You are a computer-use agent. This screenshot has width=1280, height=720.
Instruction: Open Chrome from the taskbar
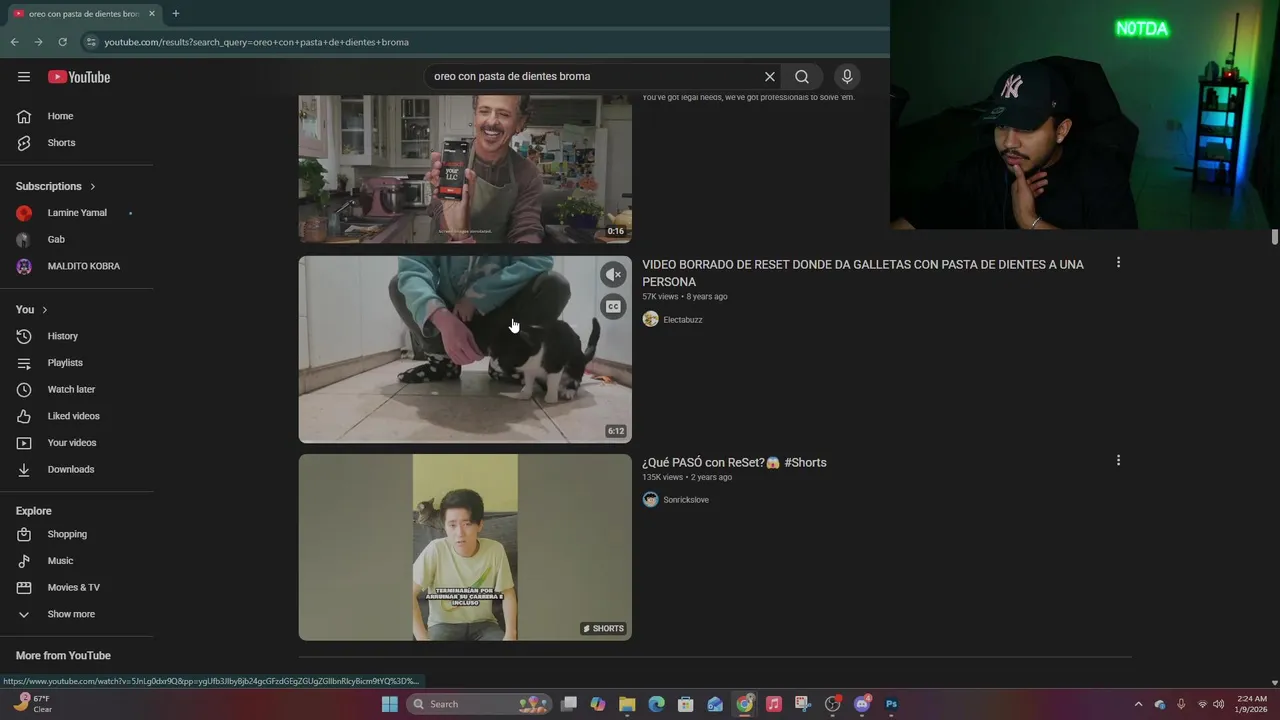(745, 704)
